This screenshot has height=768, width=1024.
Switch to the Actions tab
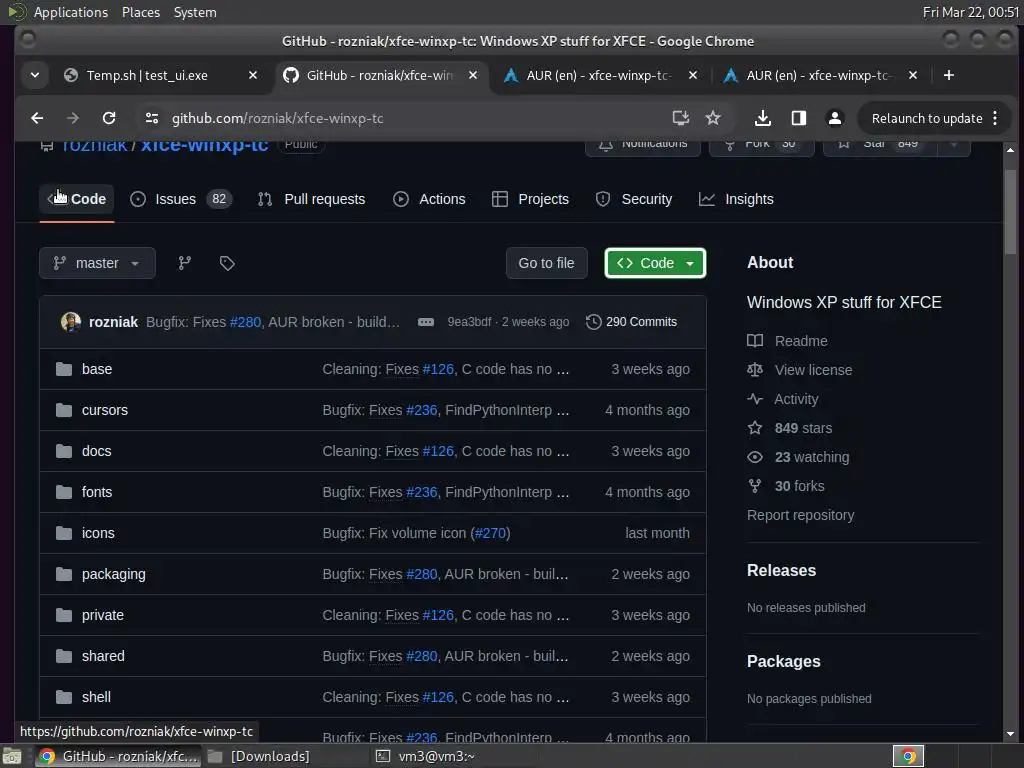click(x=429, y=199)
